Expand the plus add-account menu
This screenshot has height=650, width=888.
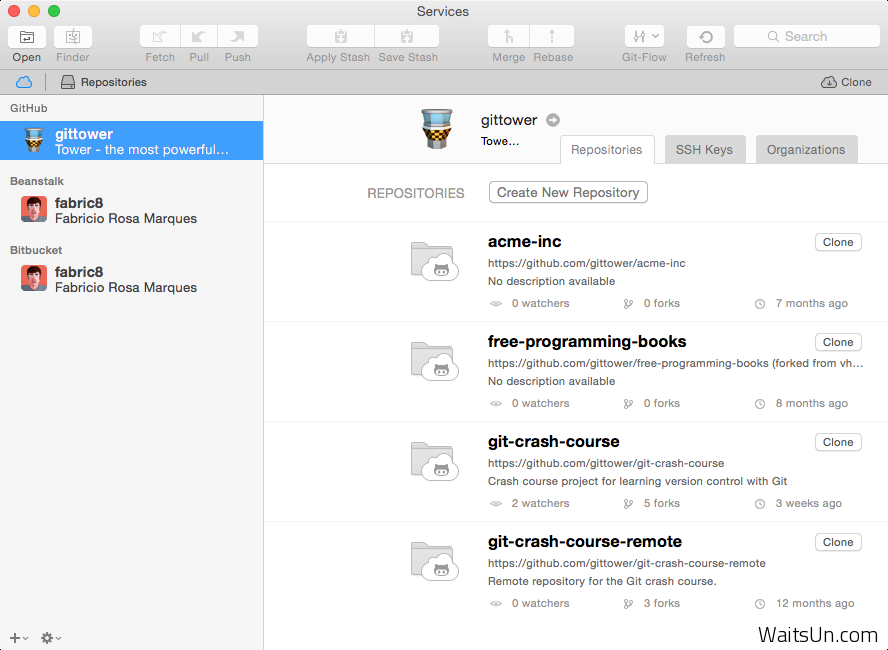click(18, 638)
